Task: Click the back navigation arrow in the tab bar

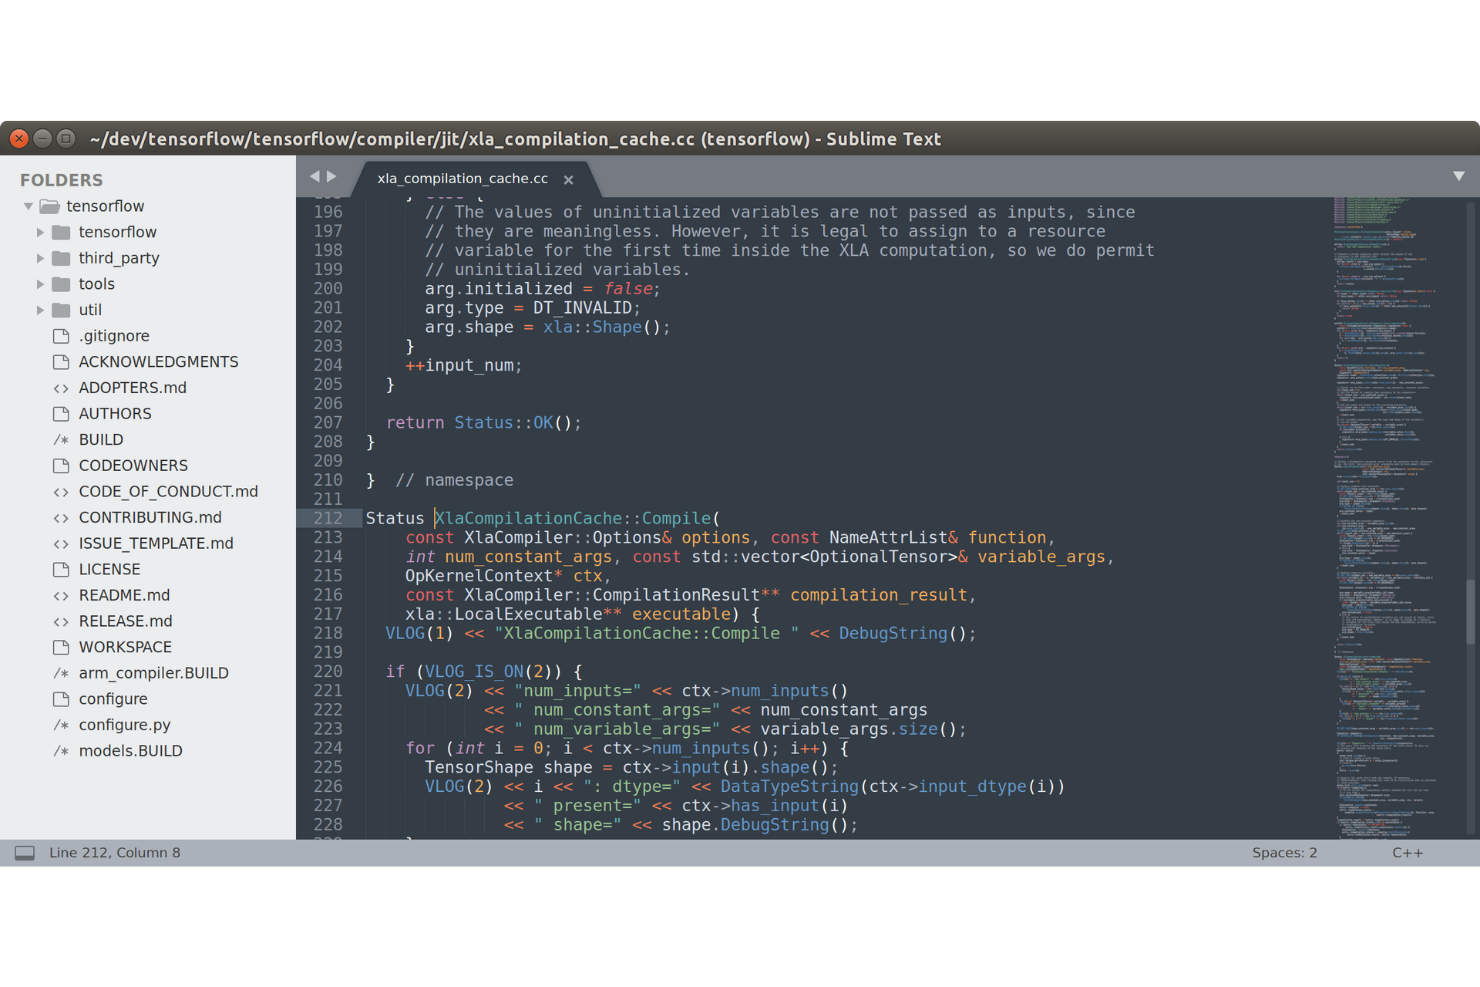Action: click(x=314, y=175)
